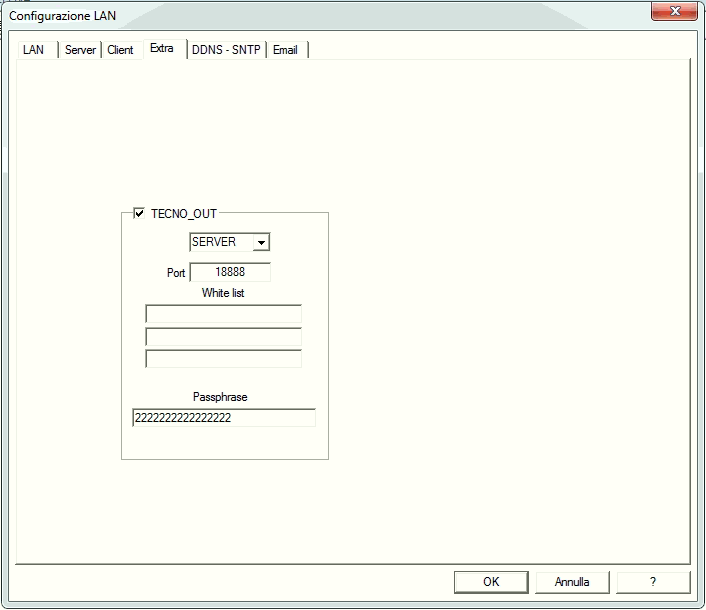Open the Server tab
Screen dimensions: 706x610
tap(80, 50)
